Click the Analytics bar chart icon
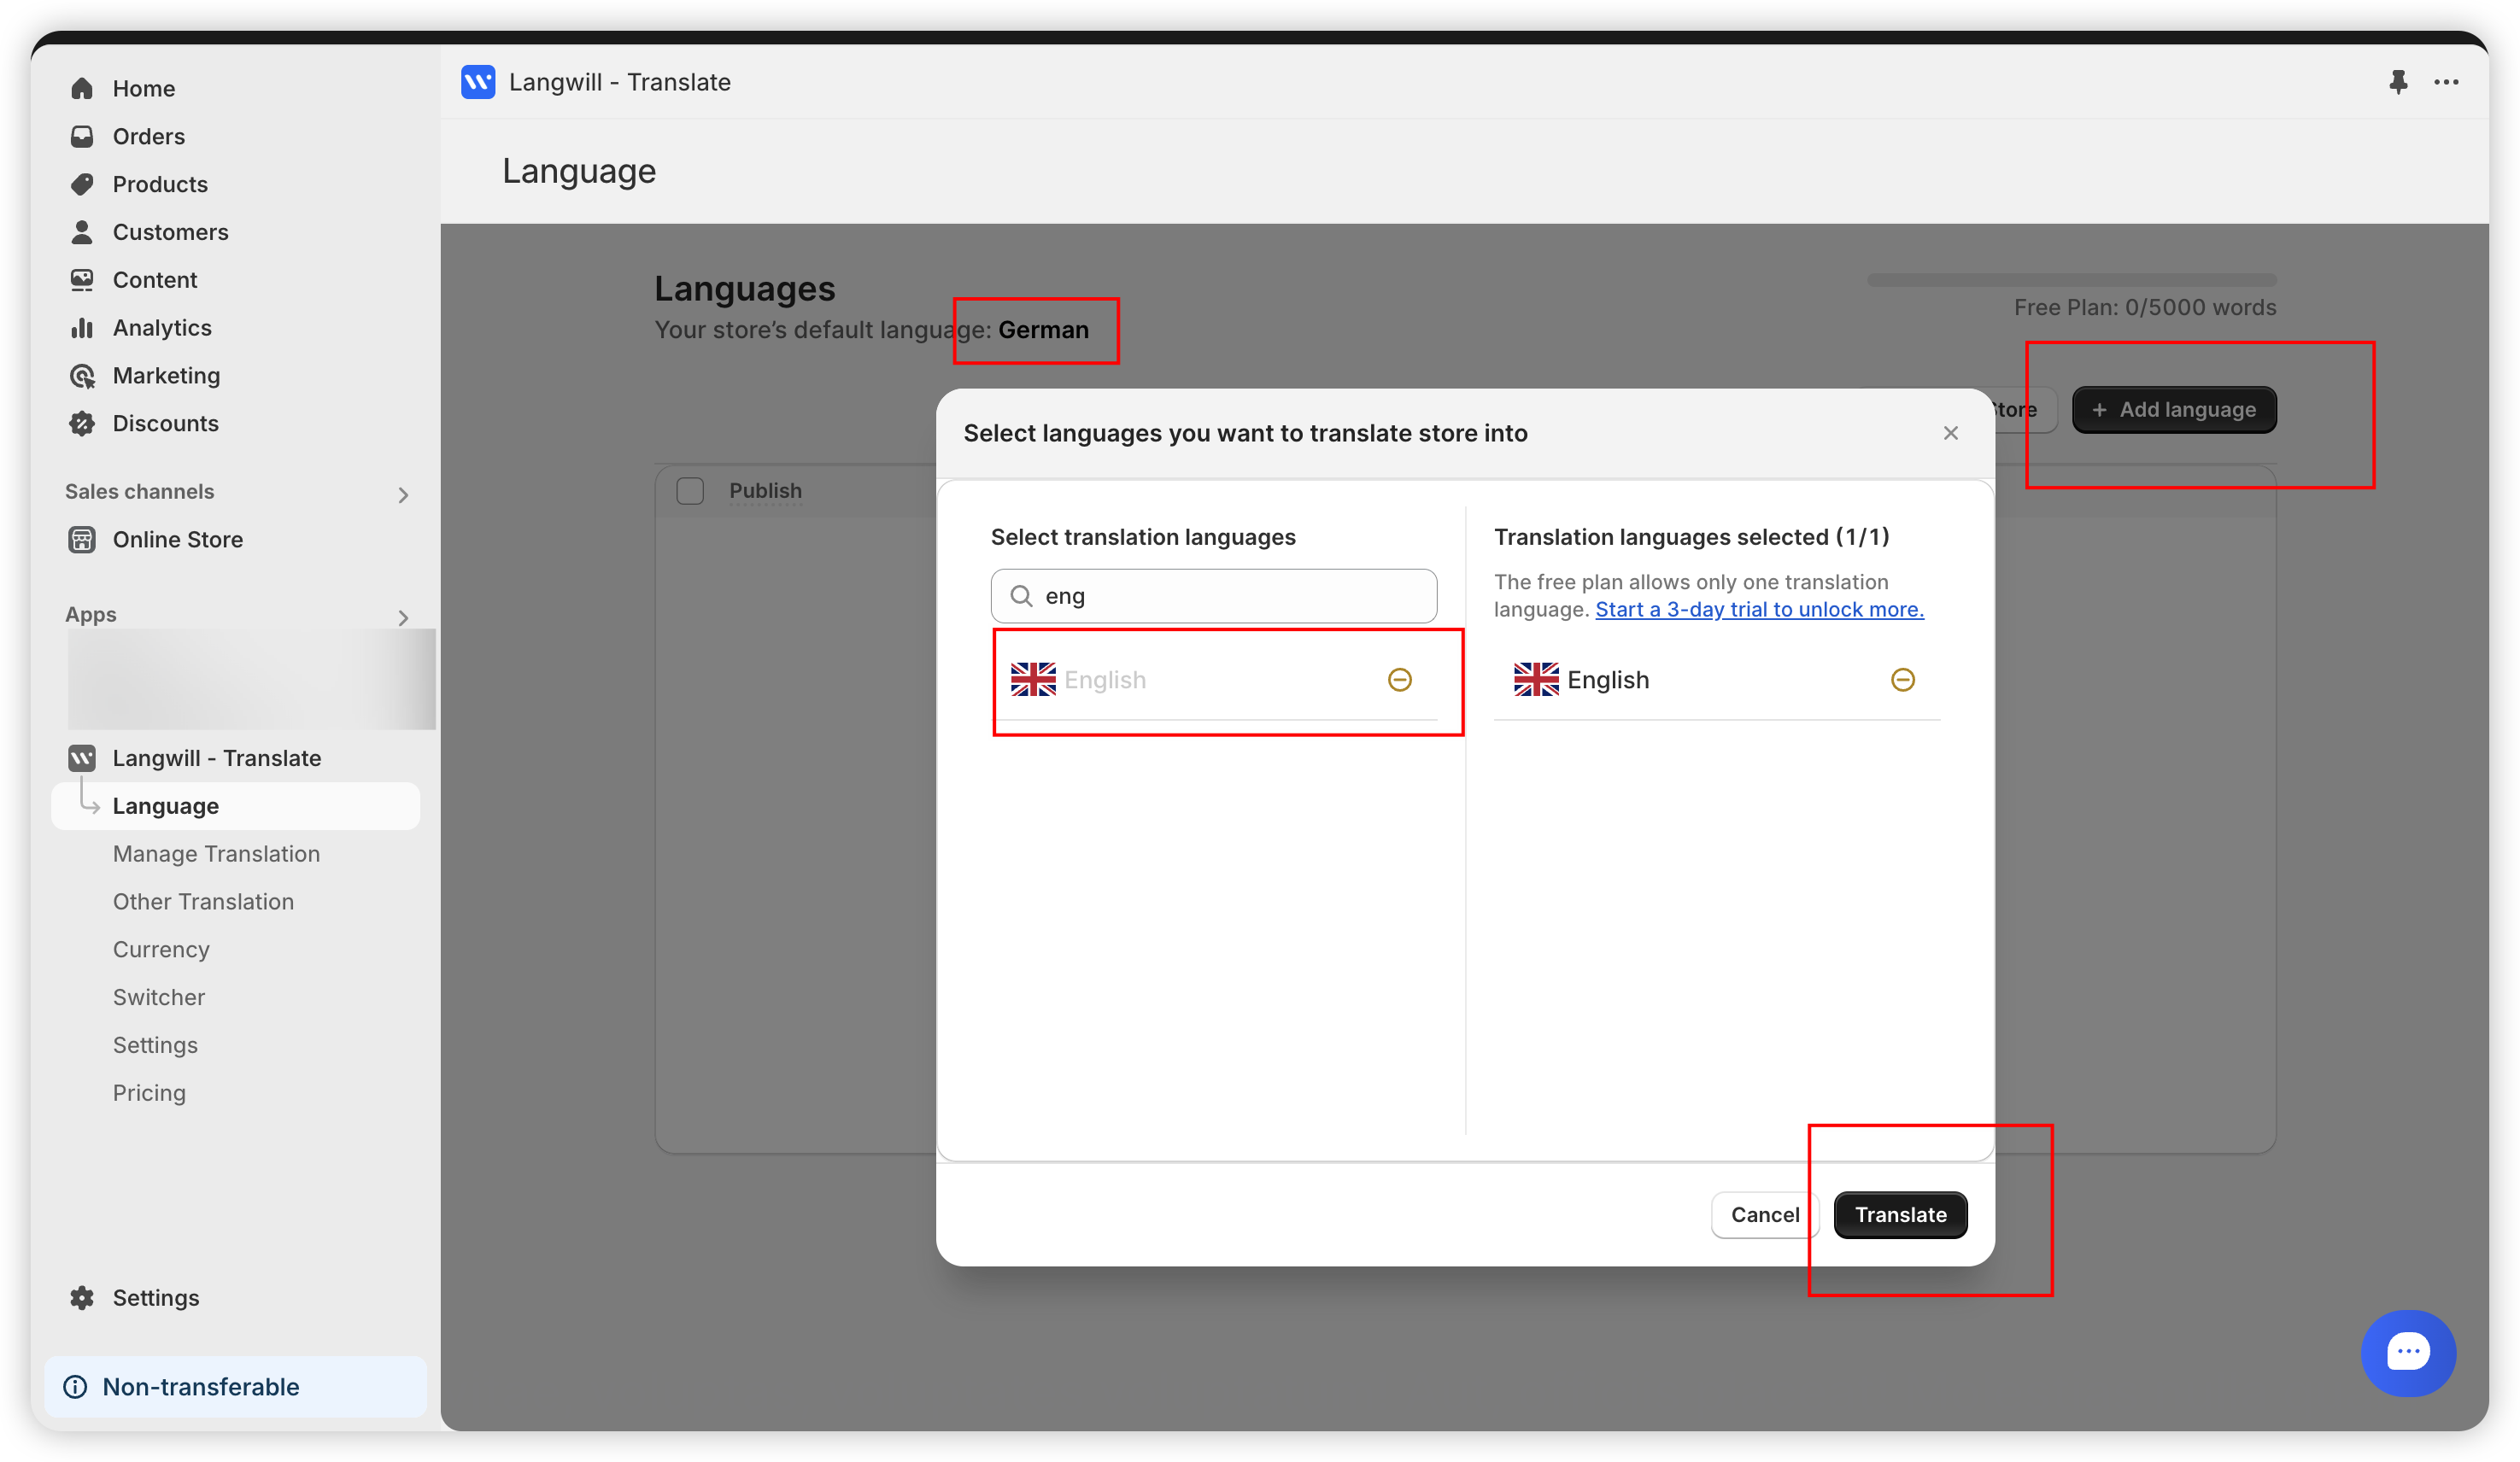The width and height of the screenshot is (2520, 1462). (x=82, y=328)
